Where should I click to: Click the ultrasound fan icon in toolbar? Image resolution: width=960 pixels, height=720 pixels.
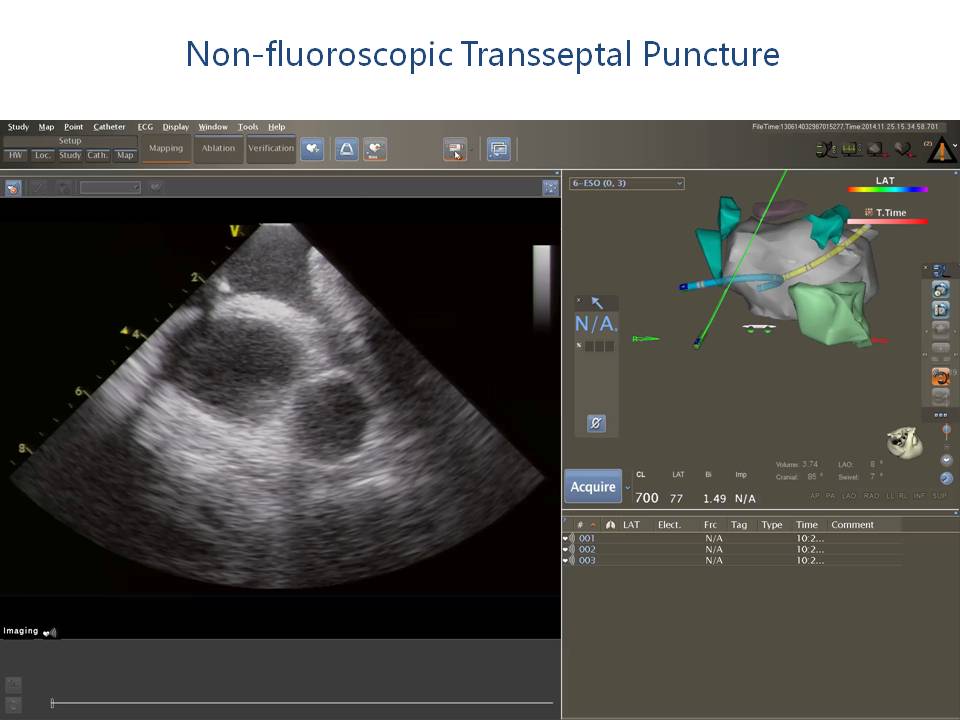[x=347, y=149]
